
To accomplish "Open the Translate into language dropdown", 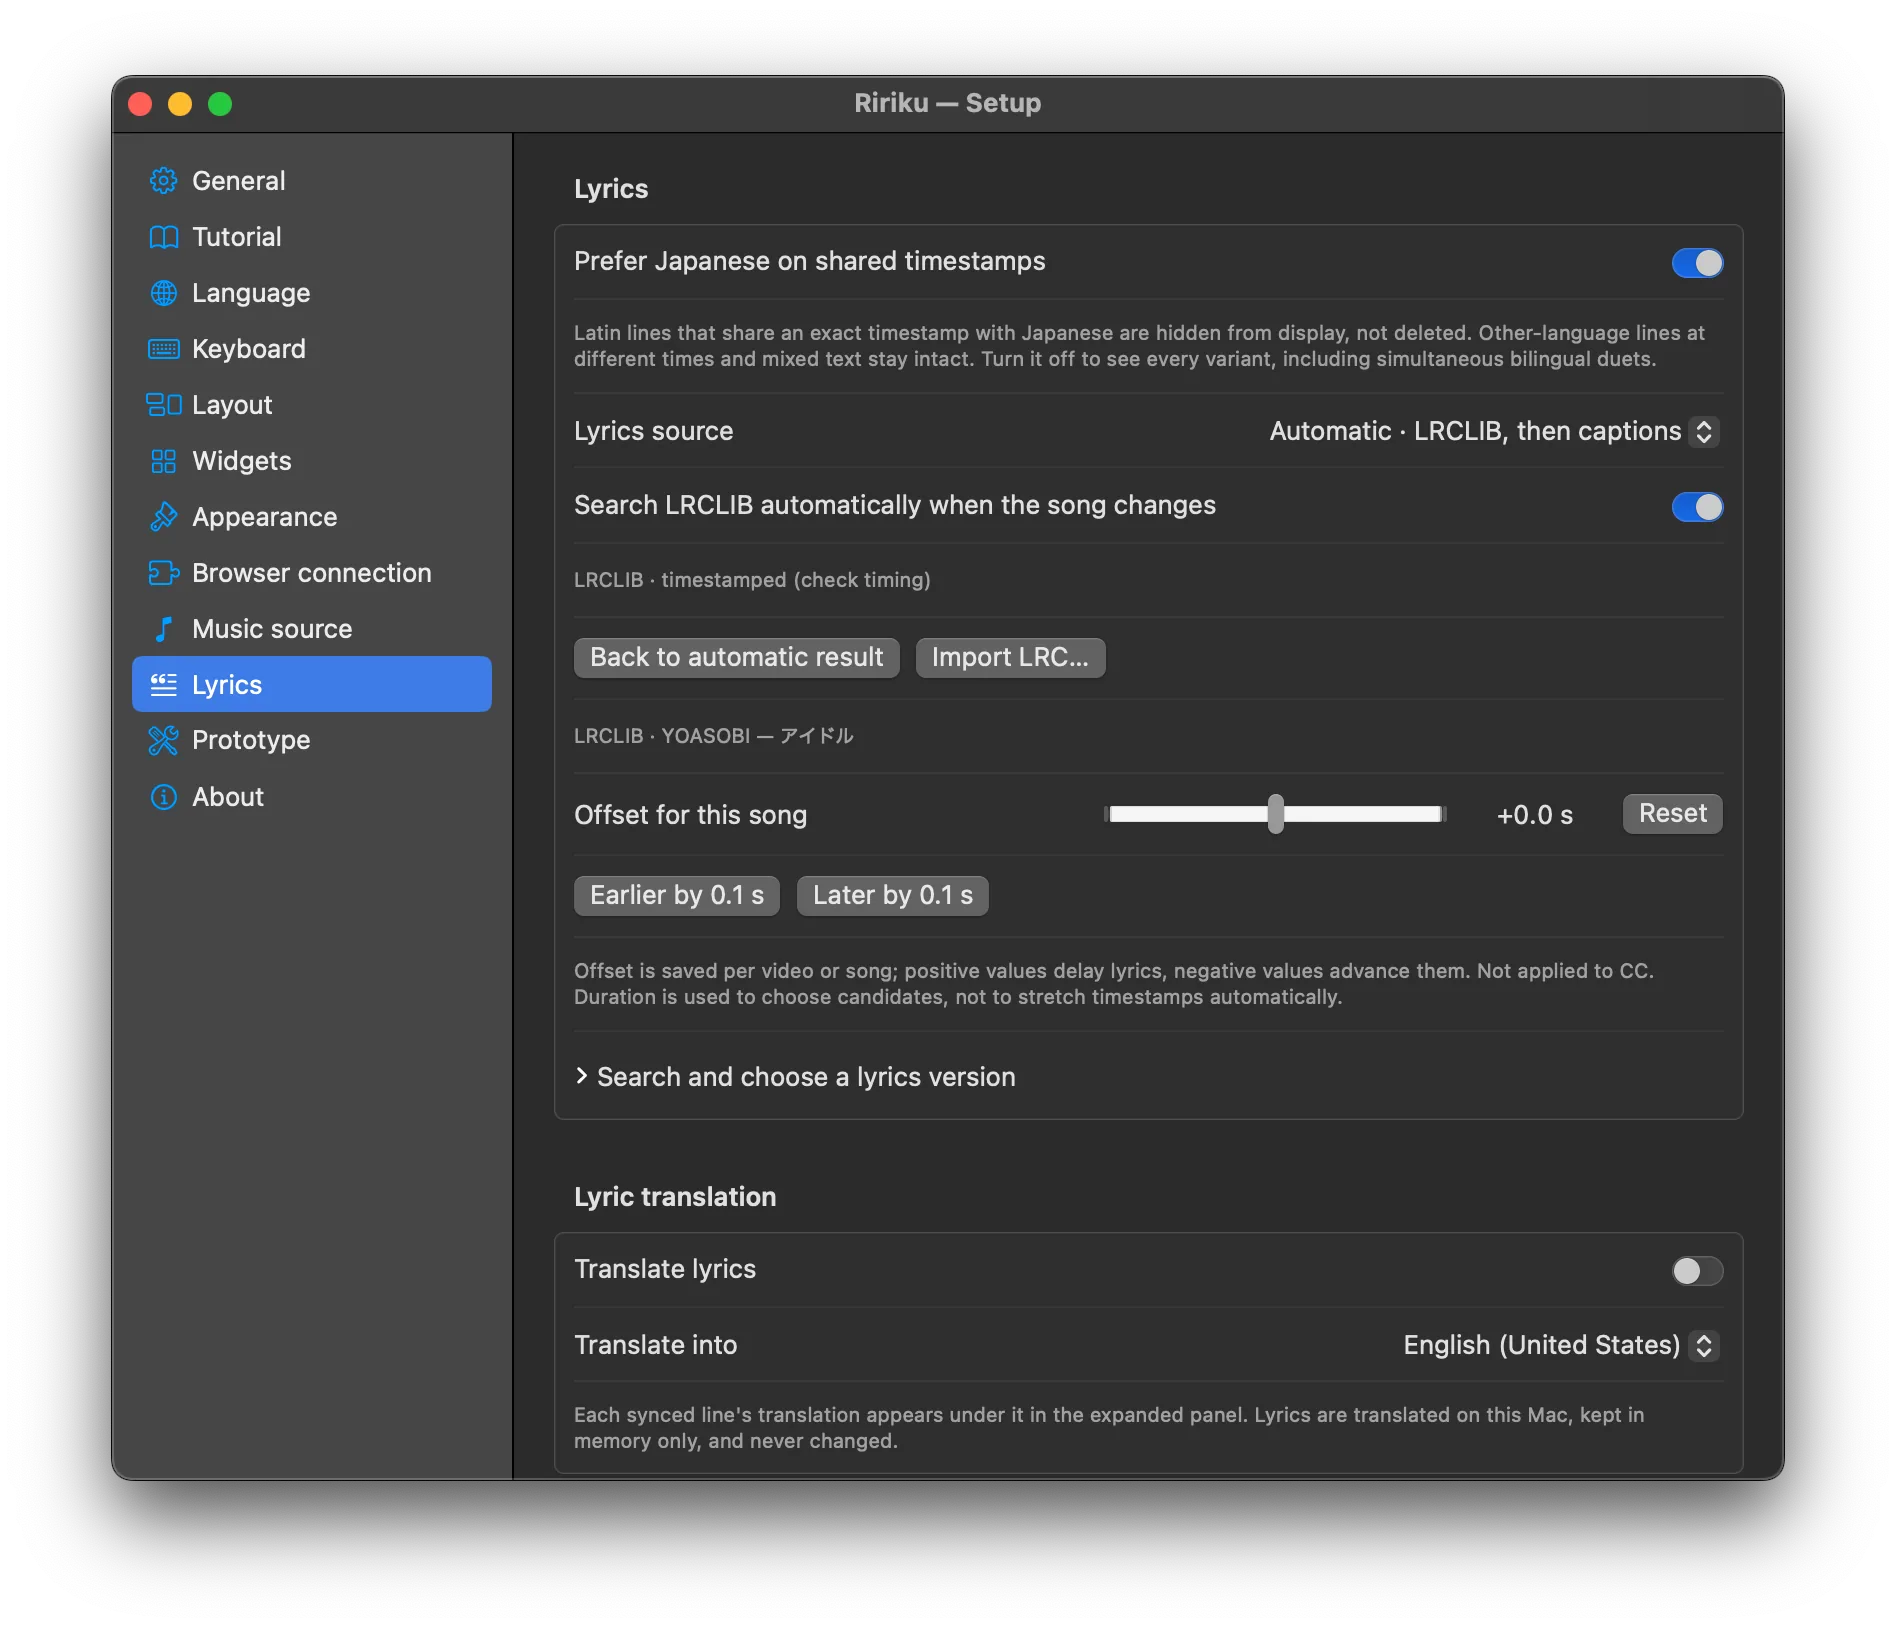I will (1560, 1346).
